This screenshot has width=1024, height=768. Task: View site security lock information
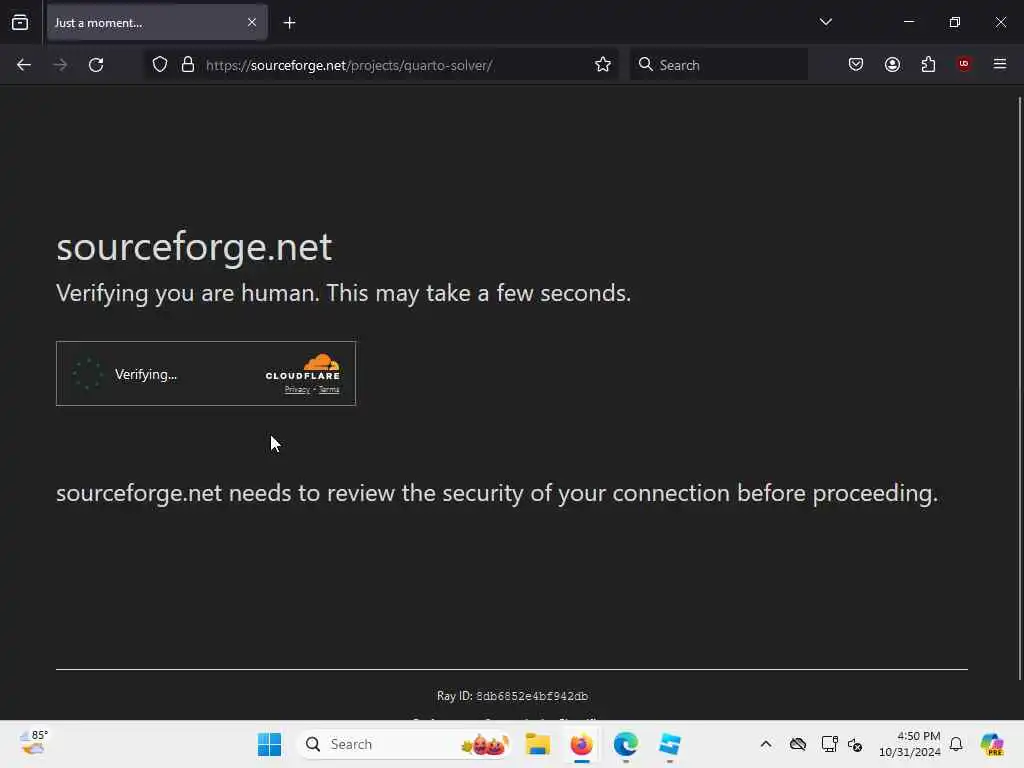[x=188, y=65]
